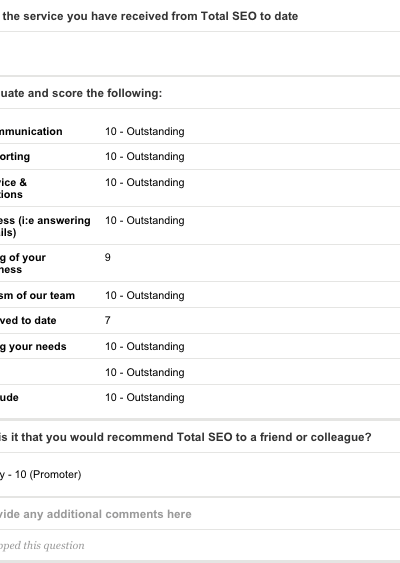Click the 'sm of our team' Outstanding score

click(145, 296)
